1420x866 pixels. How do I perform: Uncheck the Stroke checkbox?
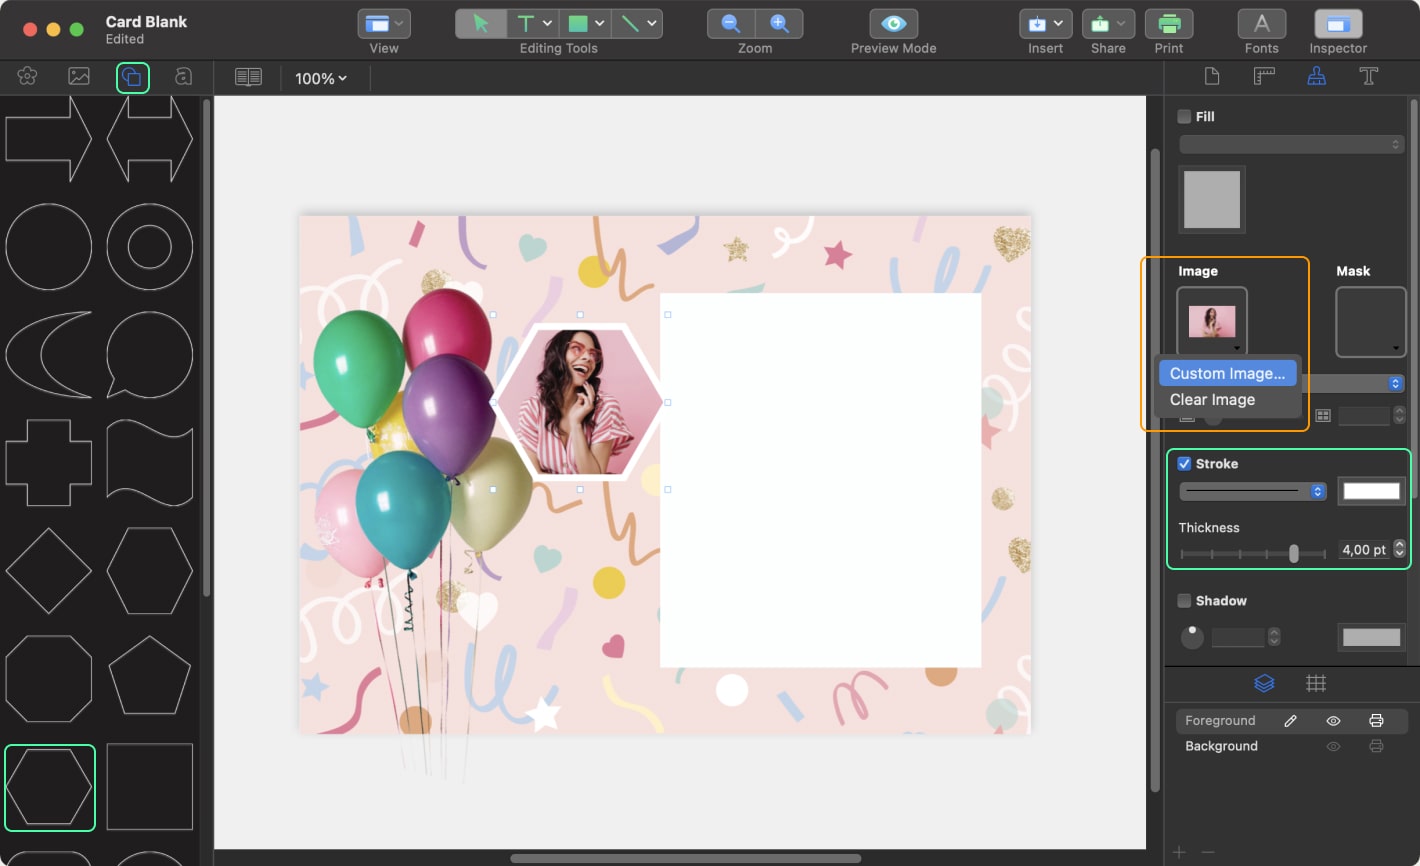(x=1184, y=464)
